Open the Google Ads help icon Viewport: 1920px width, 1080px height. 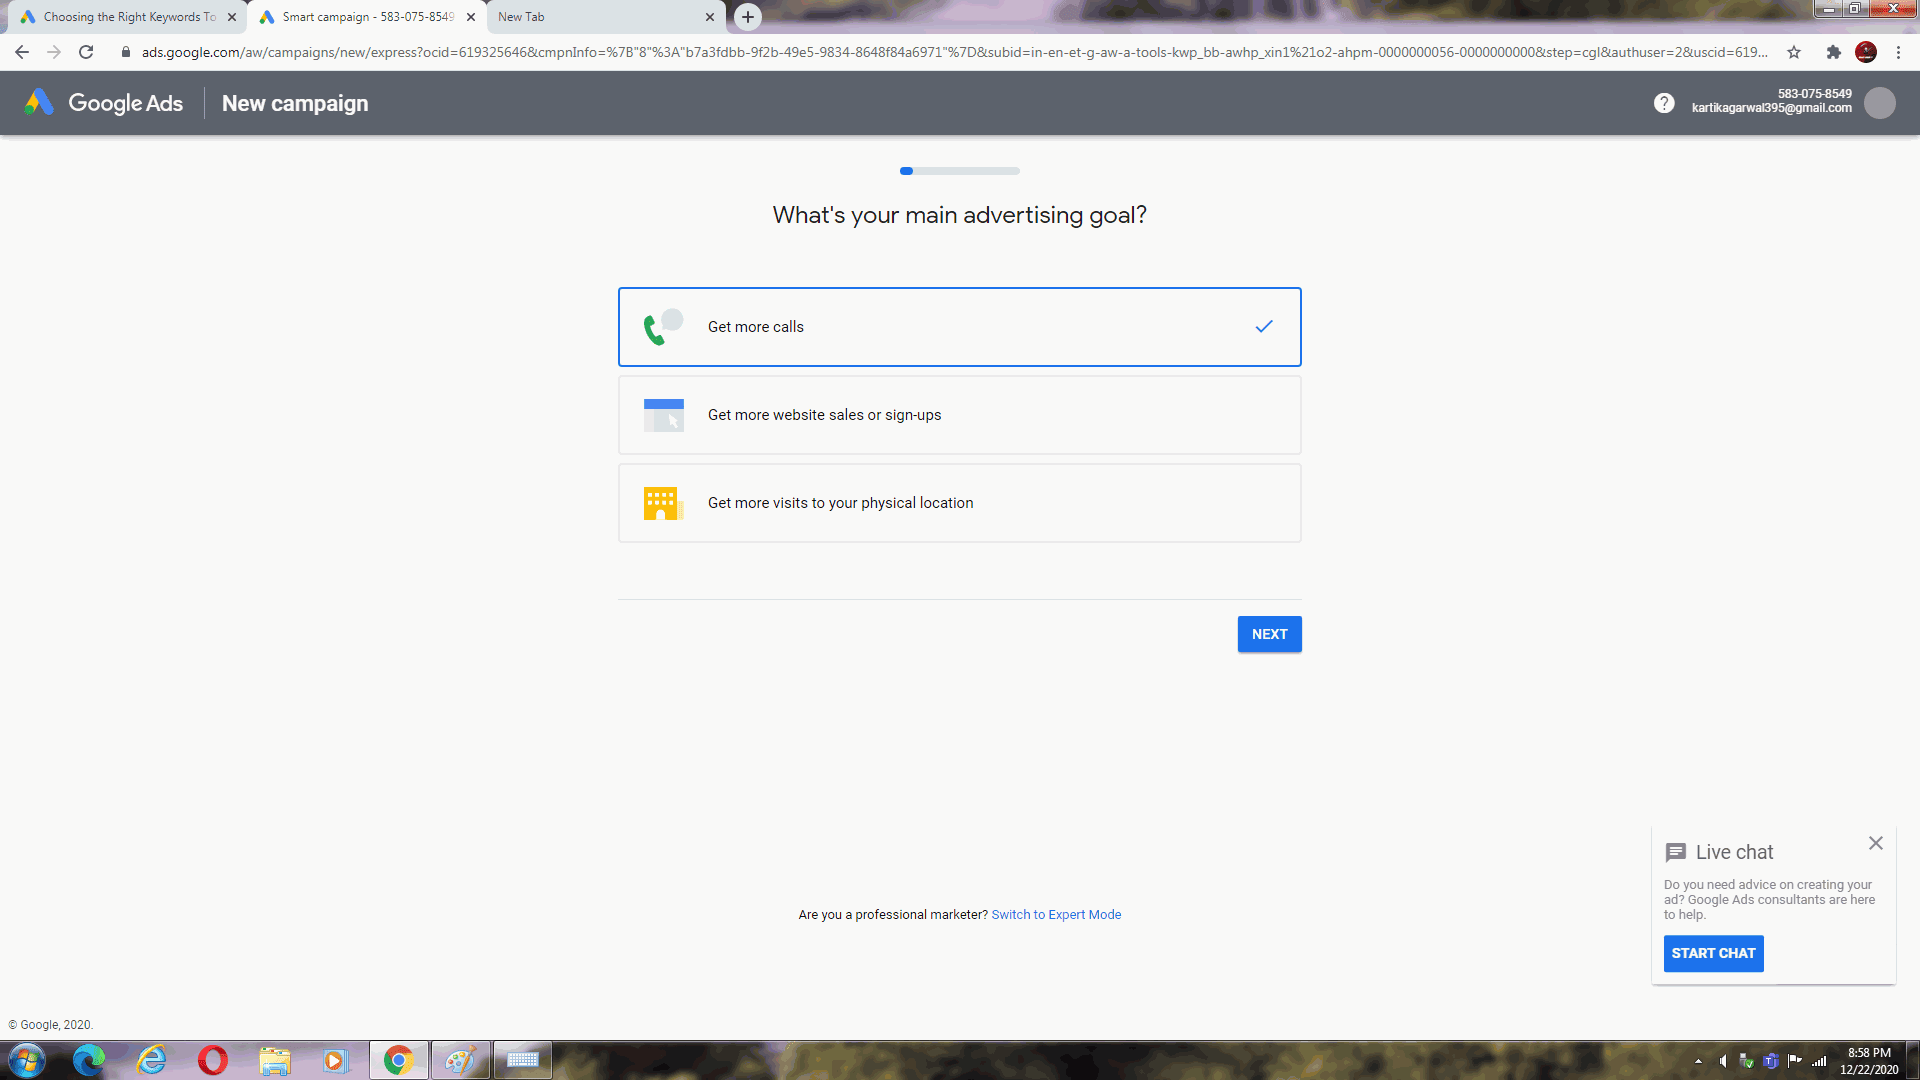(1663, 103)
